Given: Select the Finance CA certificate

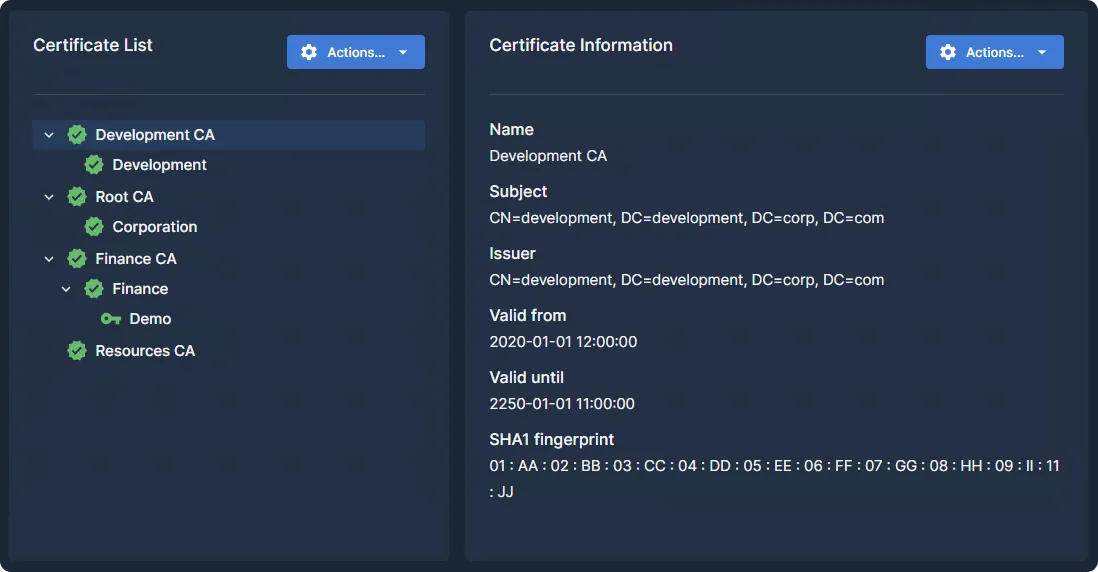Looking at the screenshot, I should click(x=136, y=258).
